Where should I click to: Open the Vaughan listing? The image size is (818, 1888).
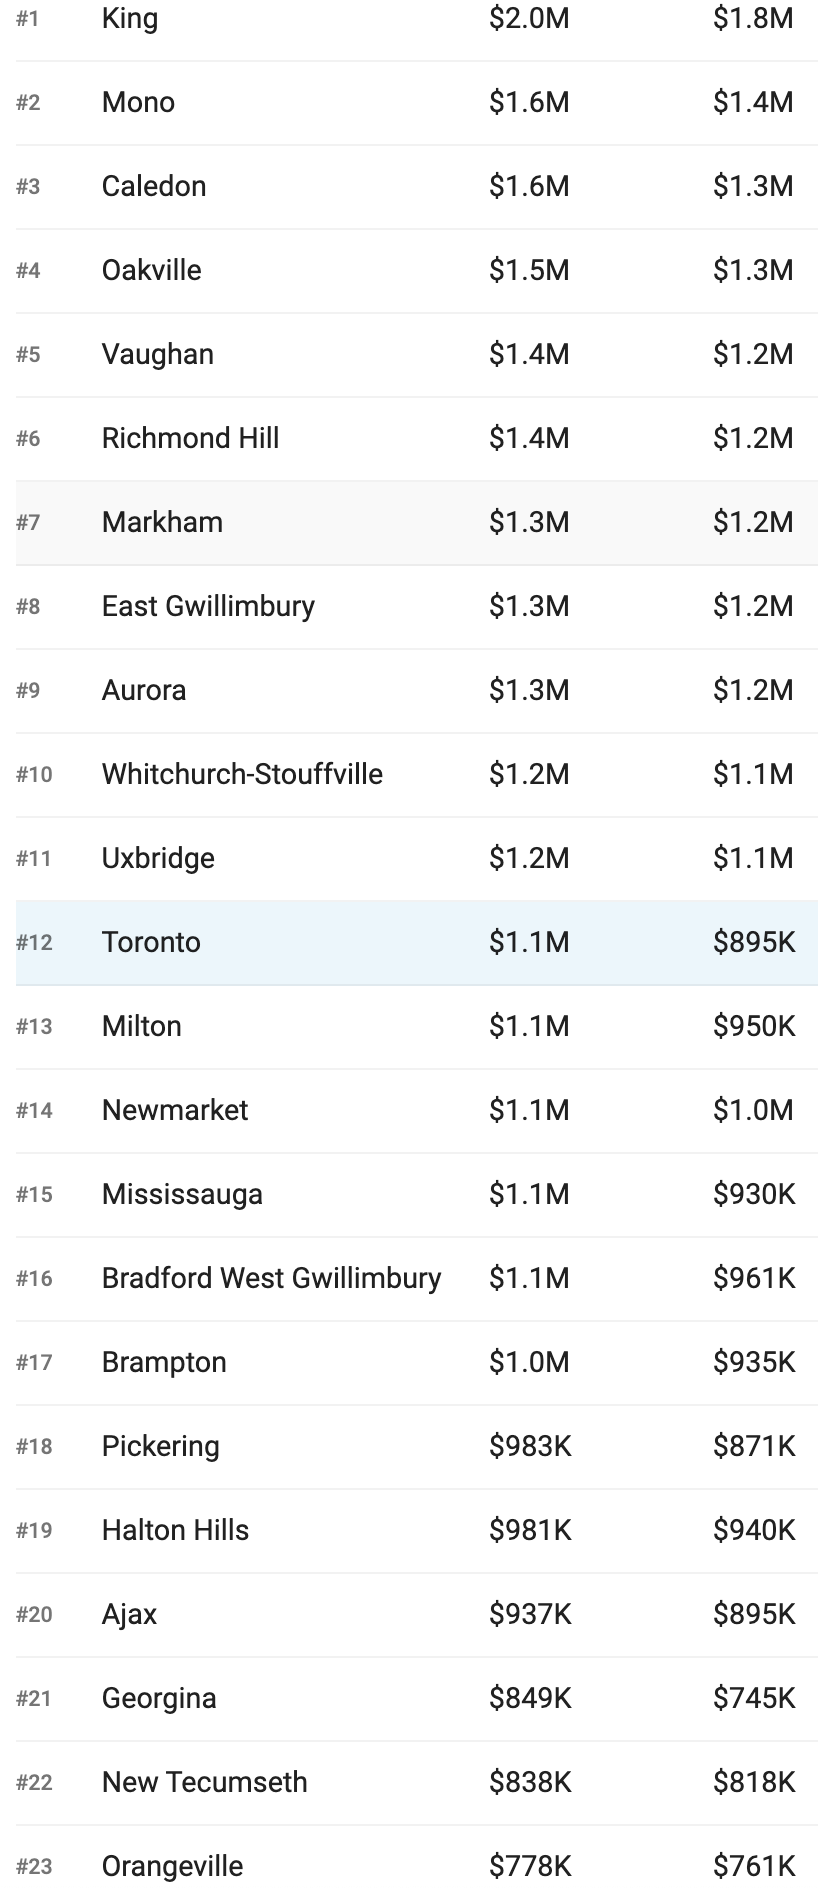(157, 354)
